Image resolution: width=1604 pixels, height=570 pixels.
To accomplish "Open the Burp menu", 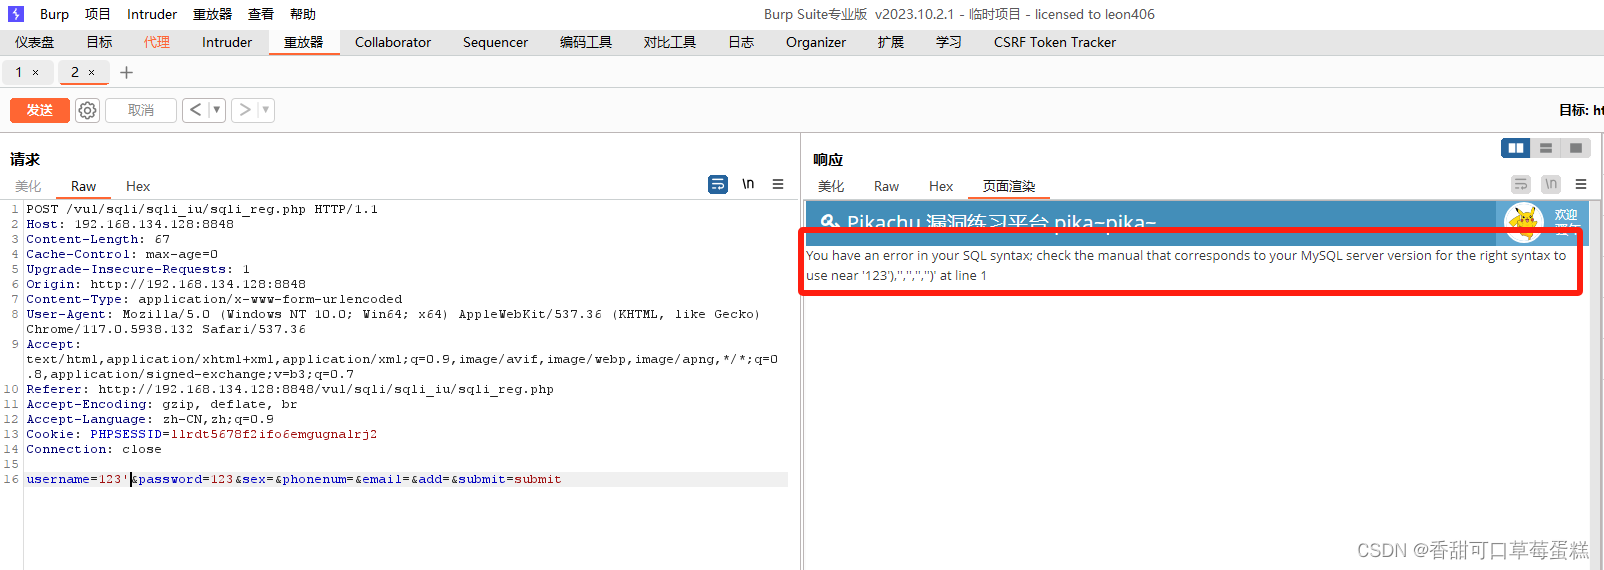I will coord(54,14).
